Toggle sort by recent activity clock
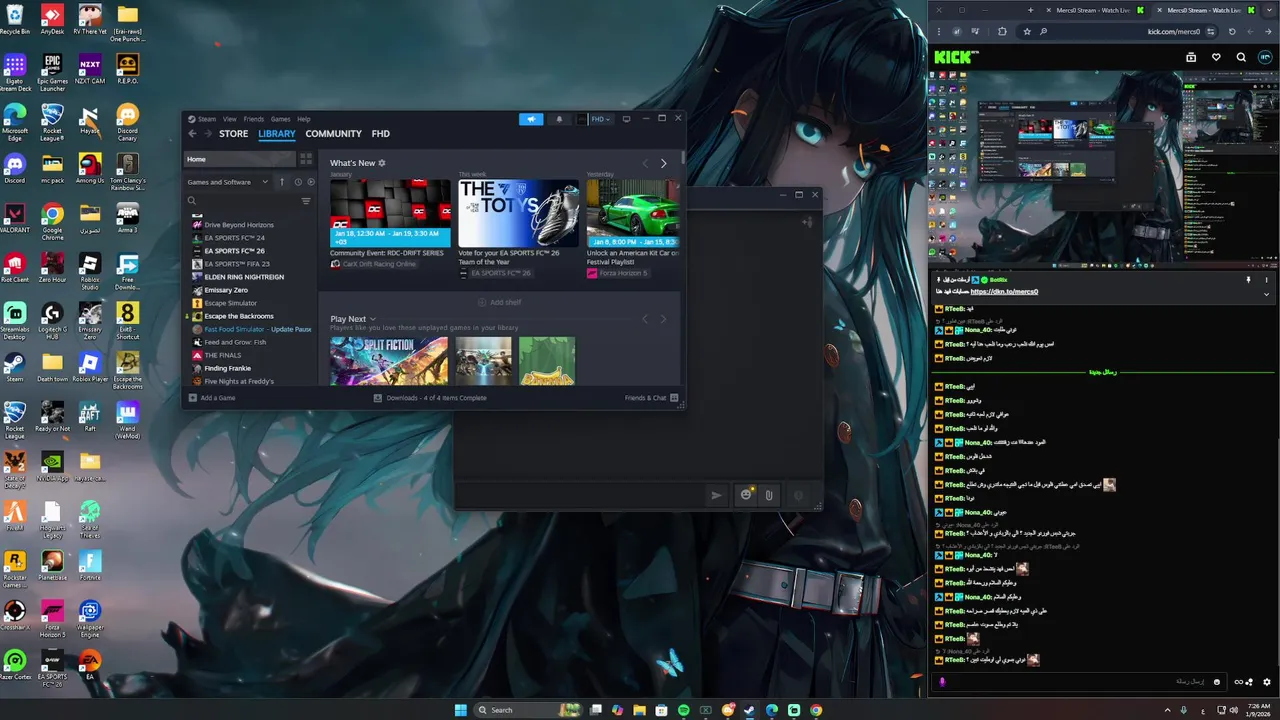Image resolution: width=1280 pixels, height=720 pixels. click(x=296, y=182)
